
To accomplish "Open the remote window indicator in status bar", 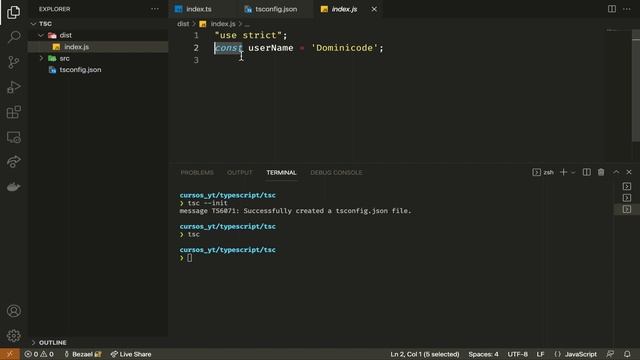I will coord(10,354).
